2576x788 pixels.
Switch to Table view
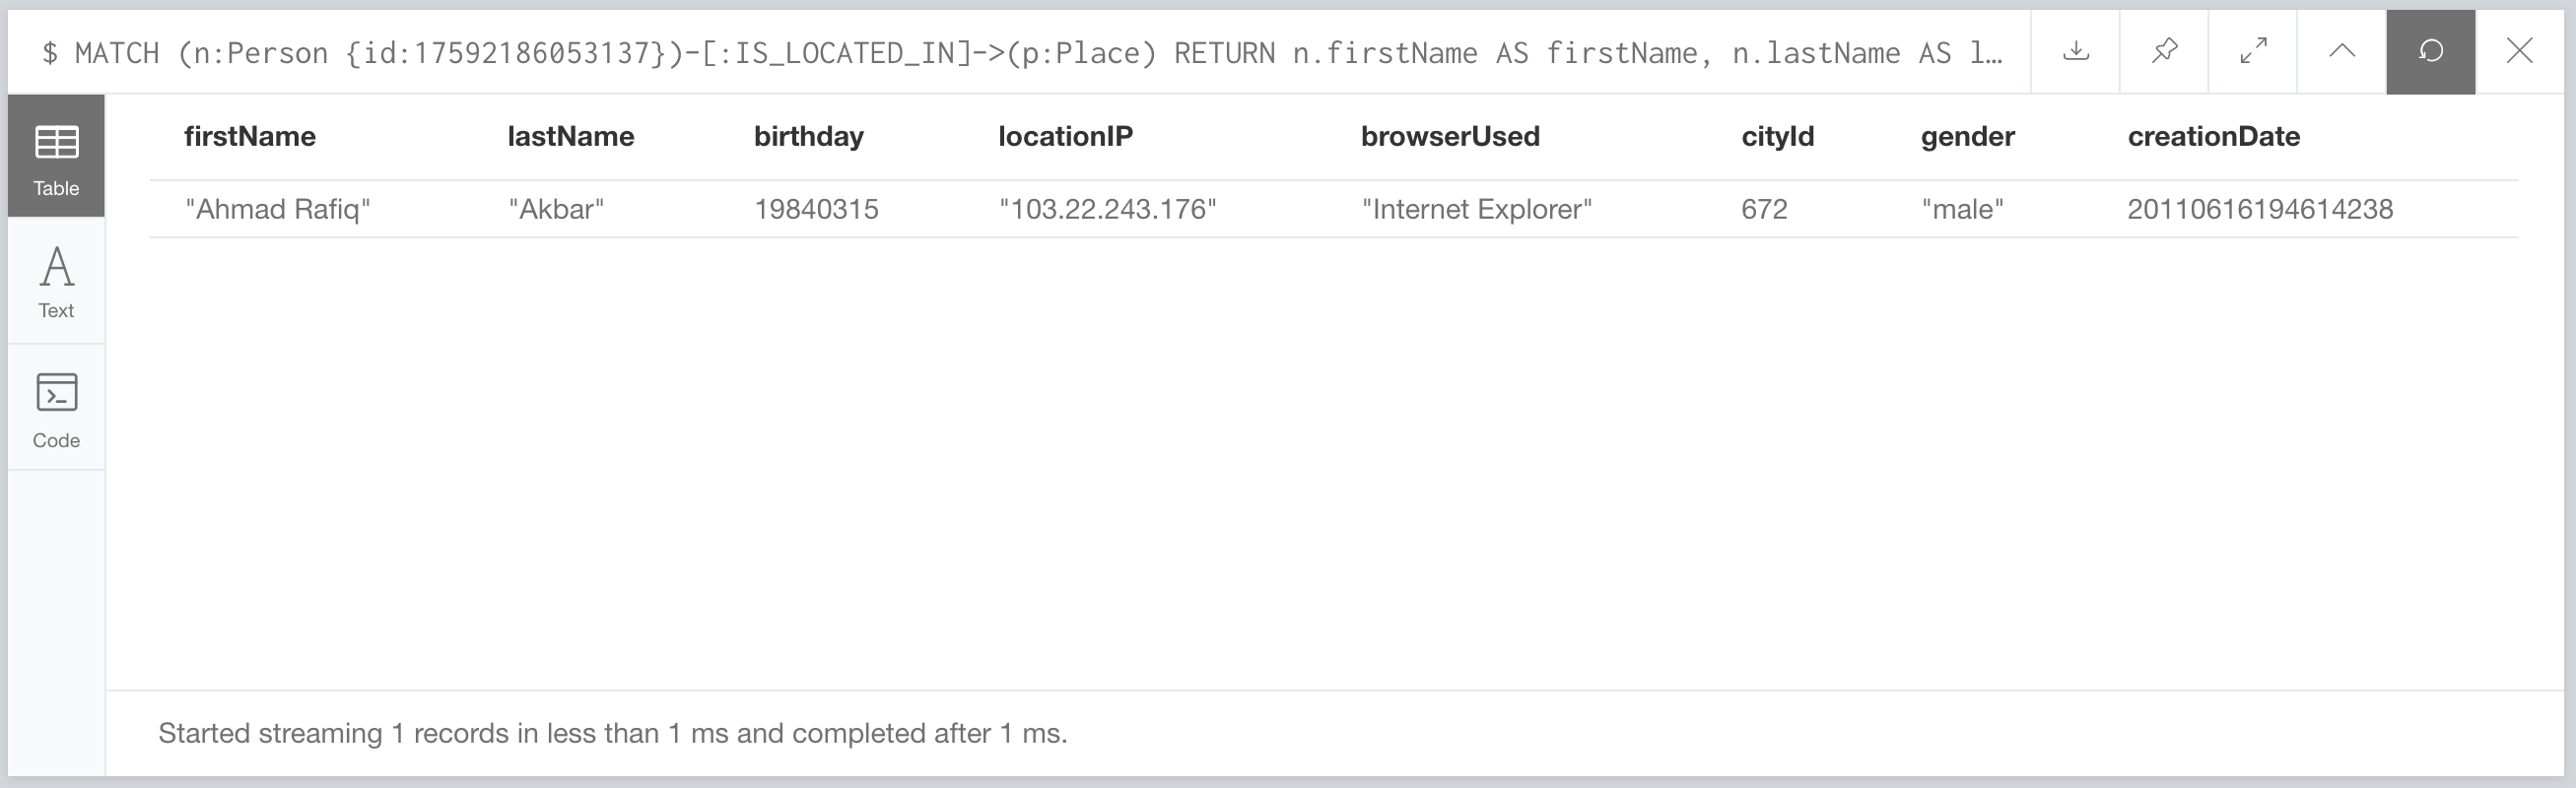tap(56, 157)
